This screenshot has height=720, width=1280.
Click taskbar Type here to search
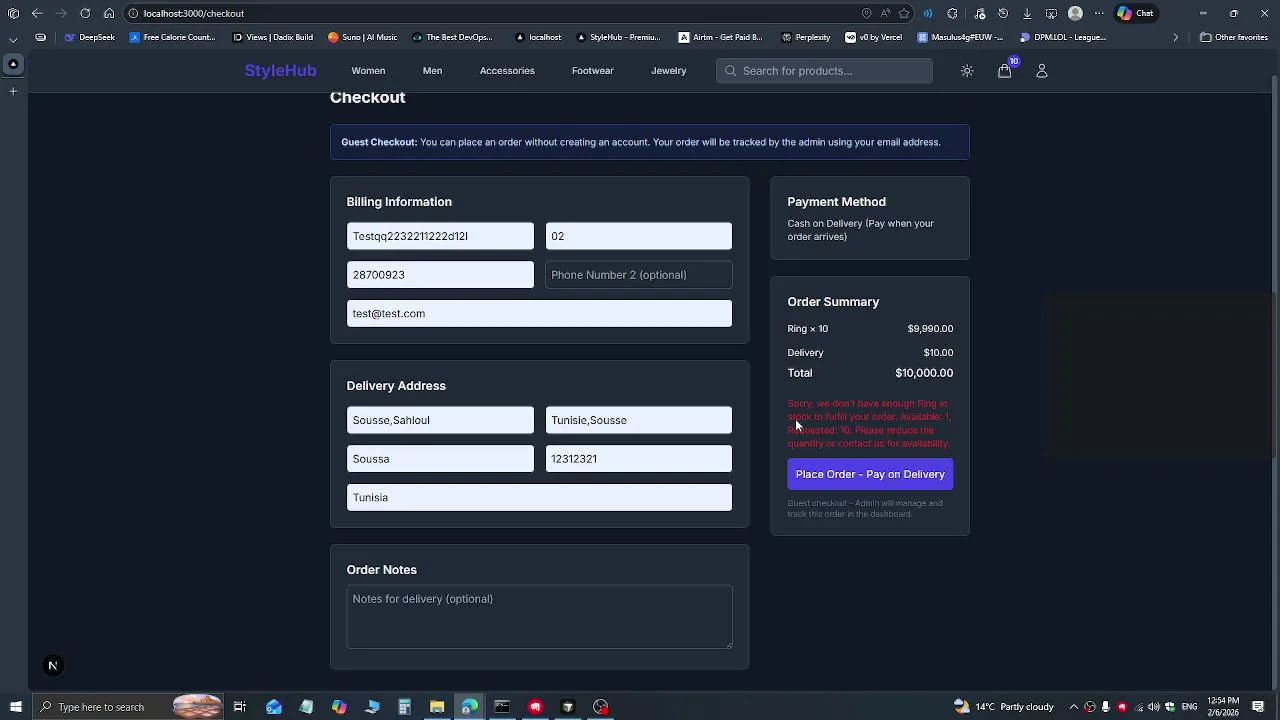tap(128, 707)
